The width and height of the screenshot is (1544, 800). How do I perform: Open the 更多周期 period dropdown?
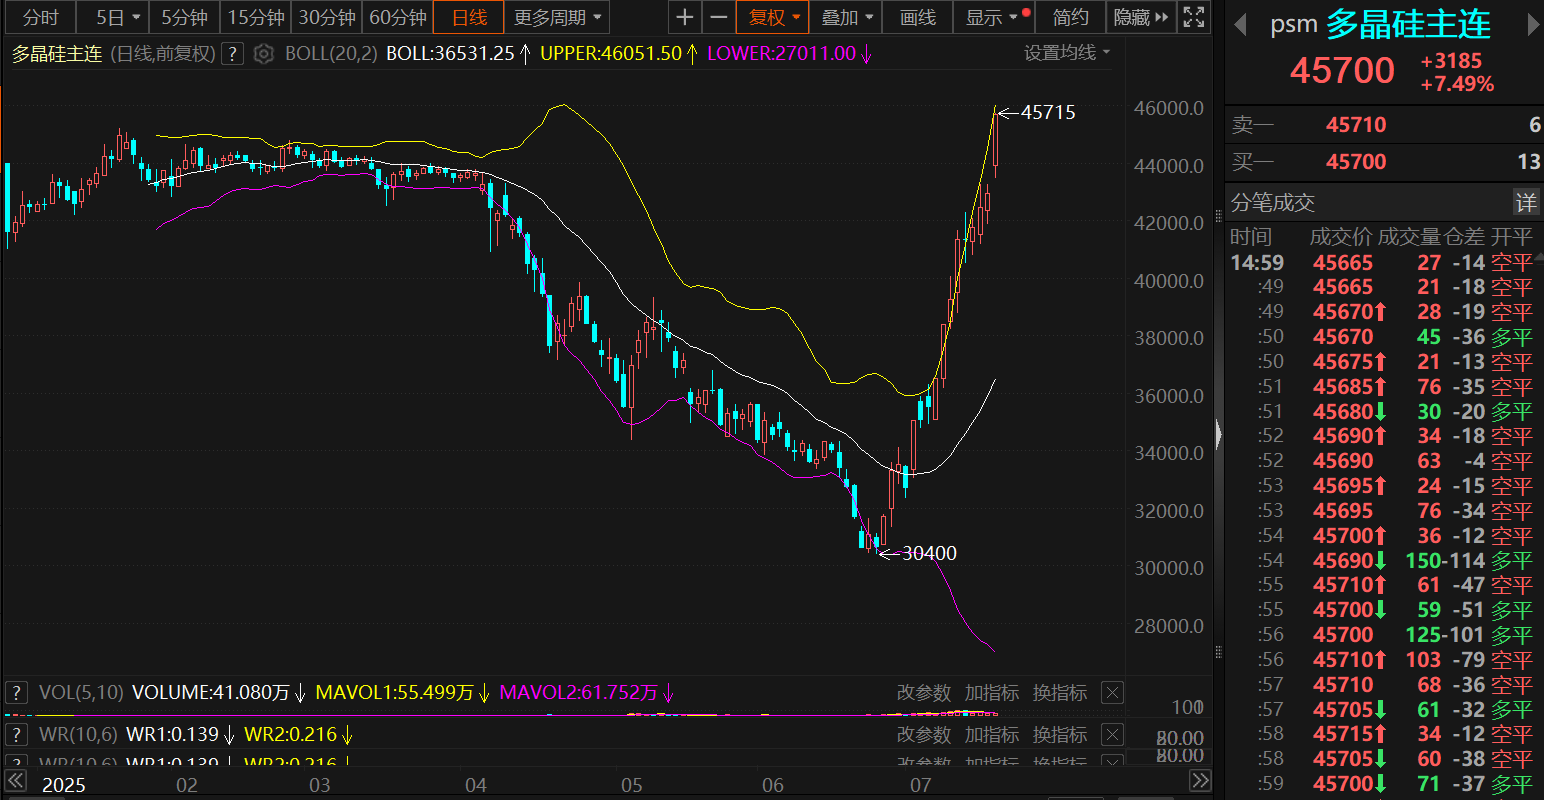pyautogui.click(x=557, y=17)
